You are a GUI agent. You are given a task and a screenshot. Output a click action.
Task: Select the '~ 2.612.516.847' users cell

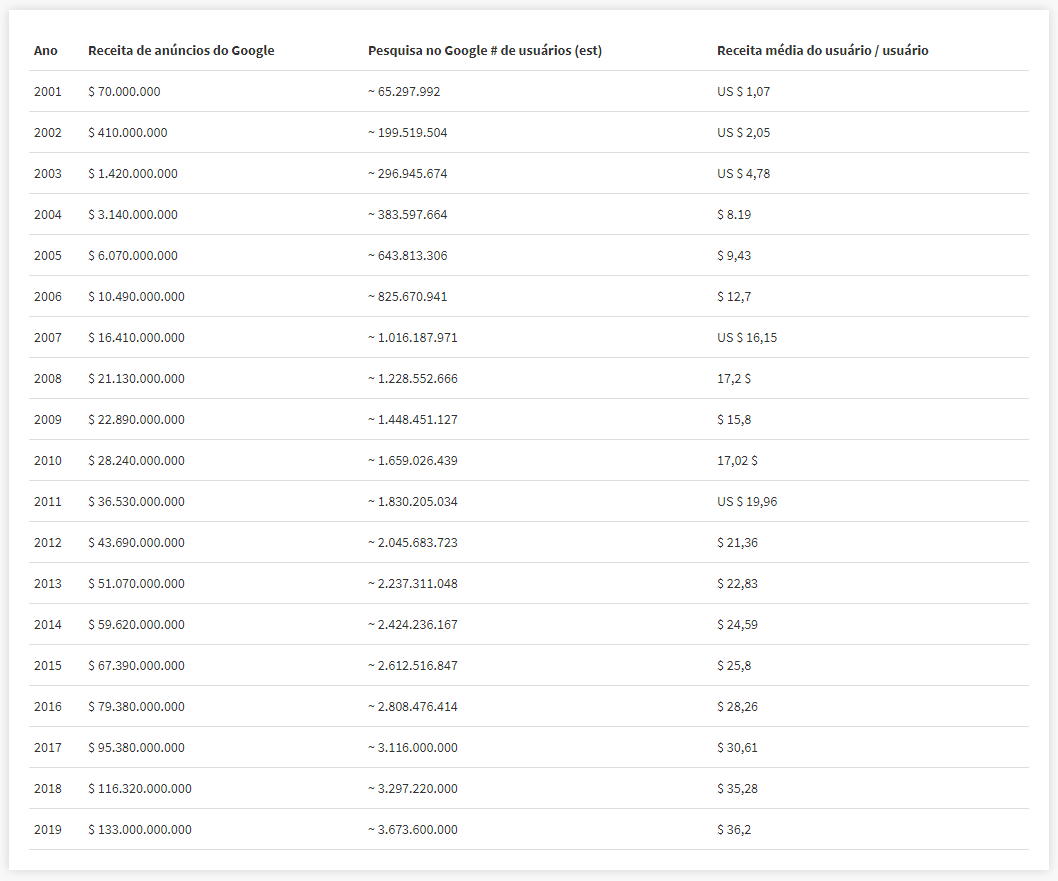(x=413, y=666)
